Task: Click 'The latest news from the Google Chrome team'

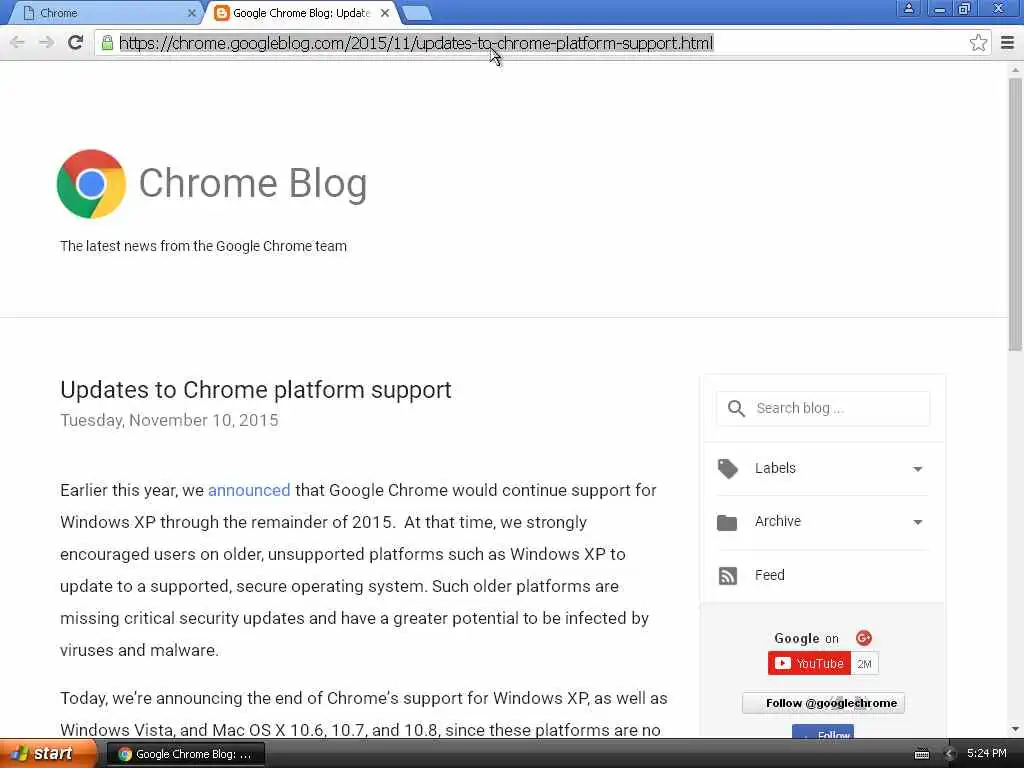Action: (203, 246)
